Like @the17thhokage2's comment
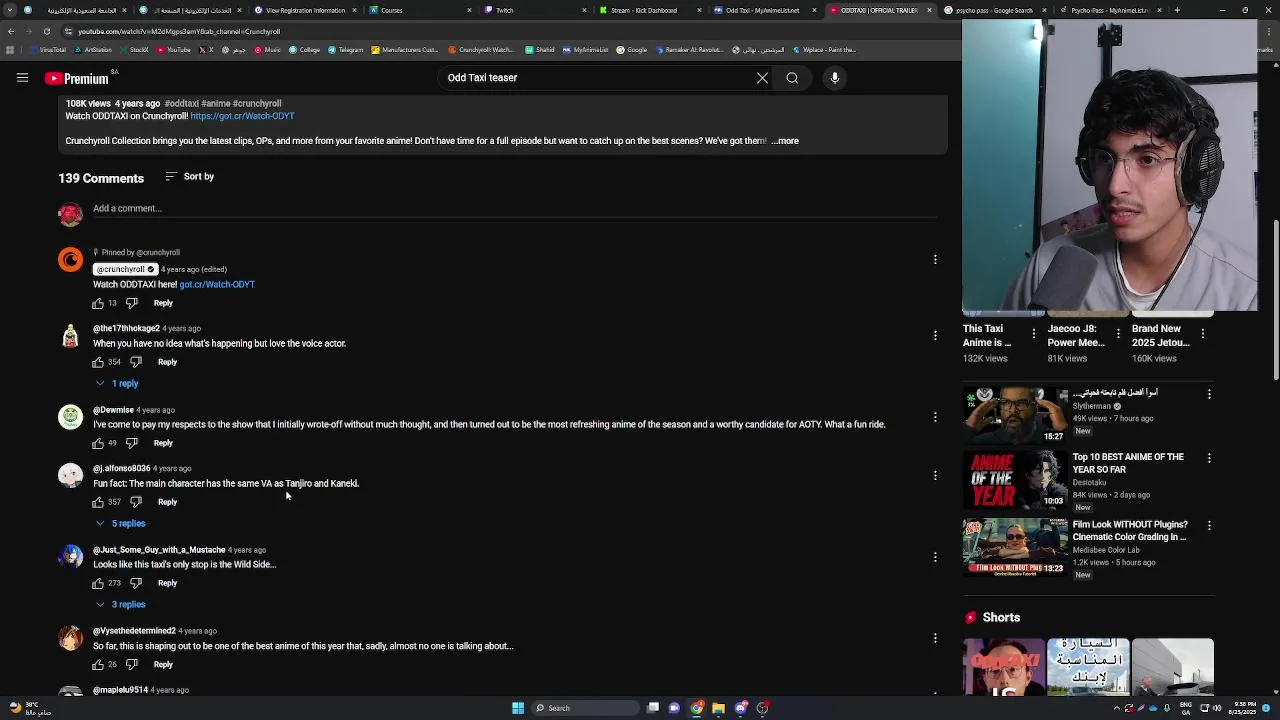This screenshot has width=1280, height=720. point(98,362)
